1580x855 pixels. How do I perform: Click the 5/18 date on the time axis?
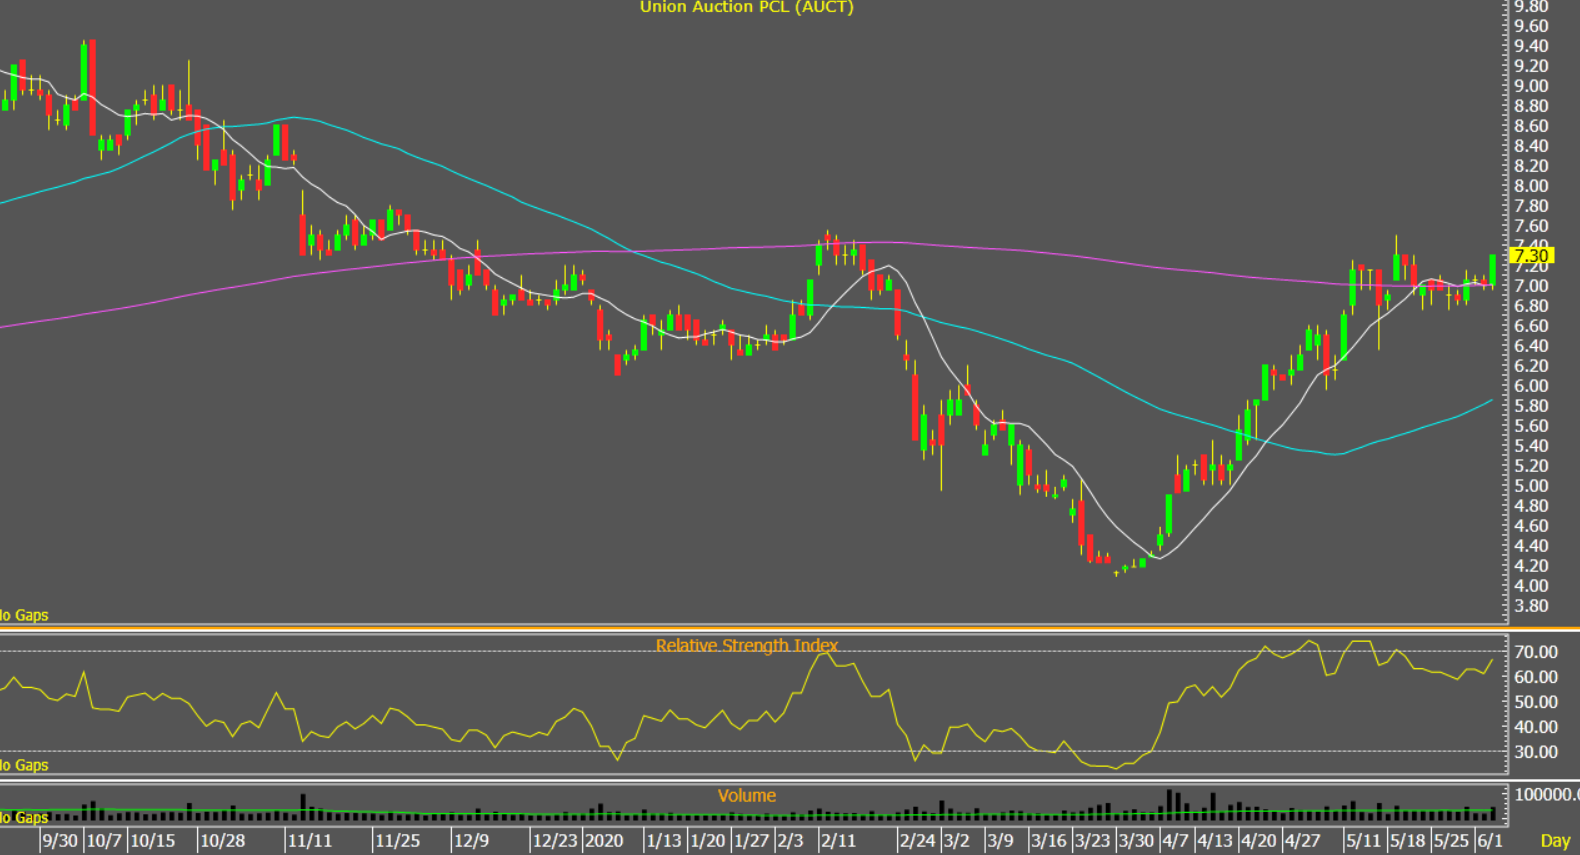tap(1408, 841)
